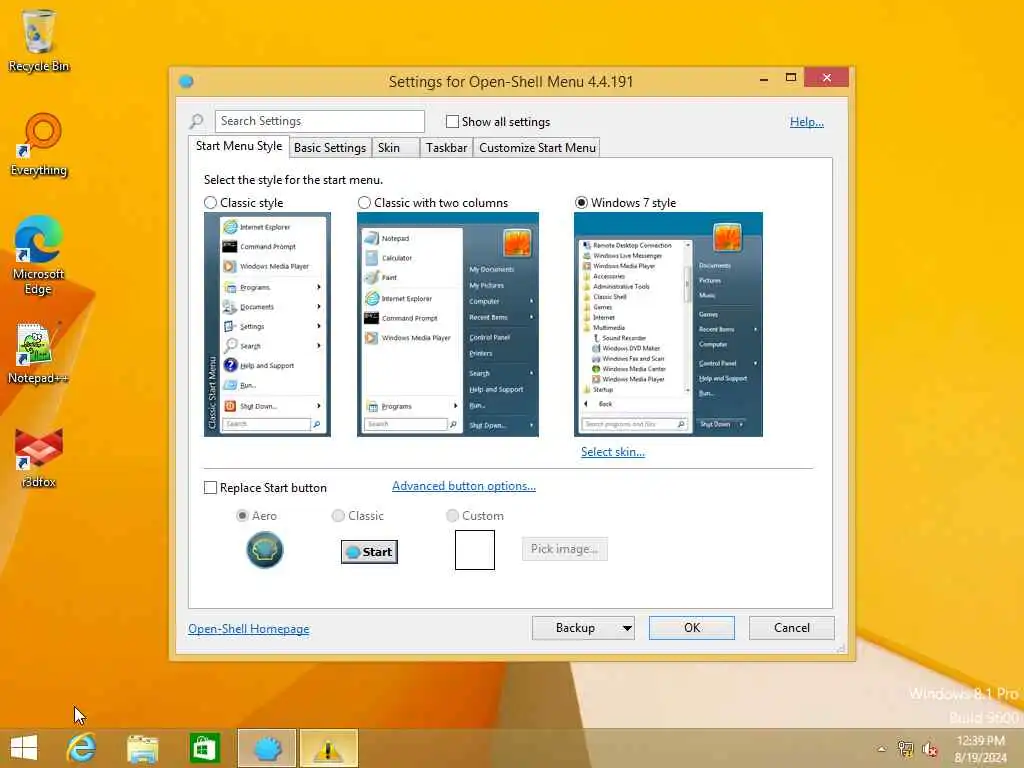Open the Skin tab
Screen dimensions: 1024x768
pyautogui.click(x=395, y=148)
